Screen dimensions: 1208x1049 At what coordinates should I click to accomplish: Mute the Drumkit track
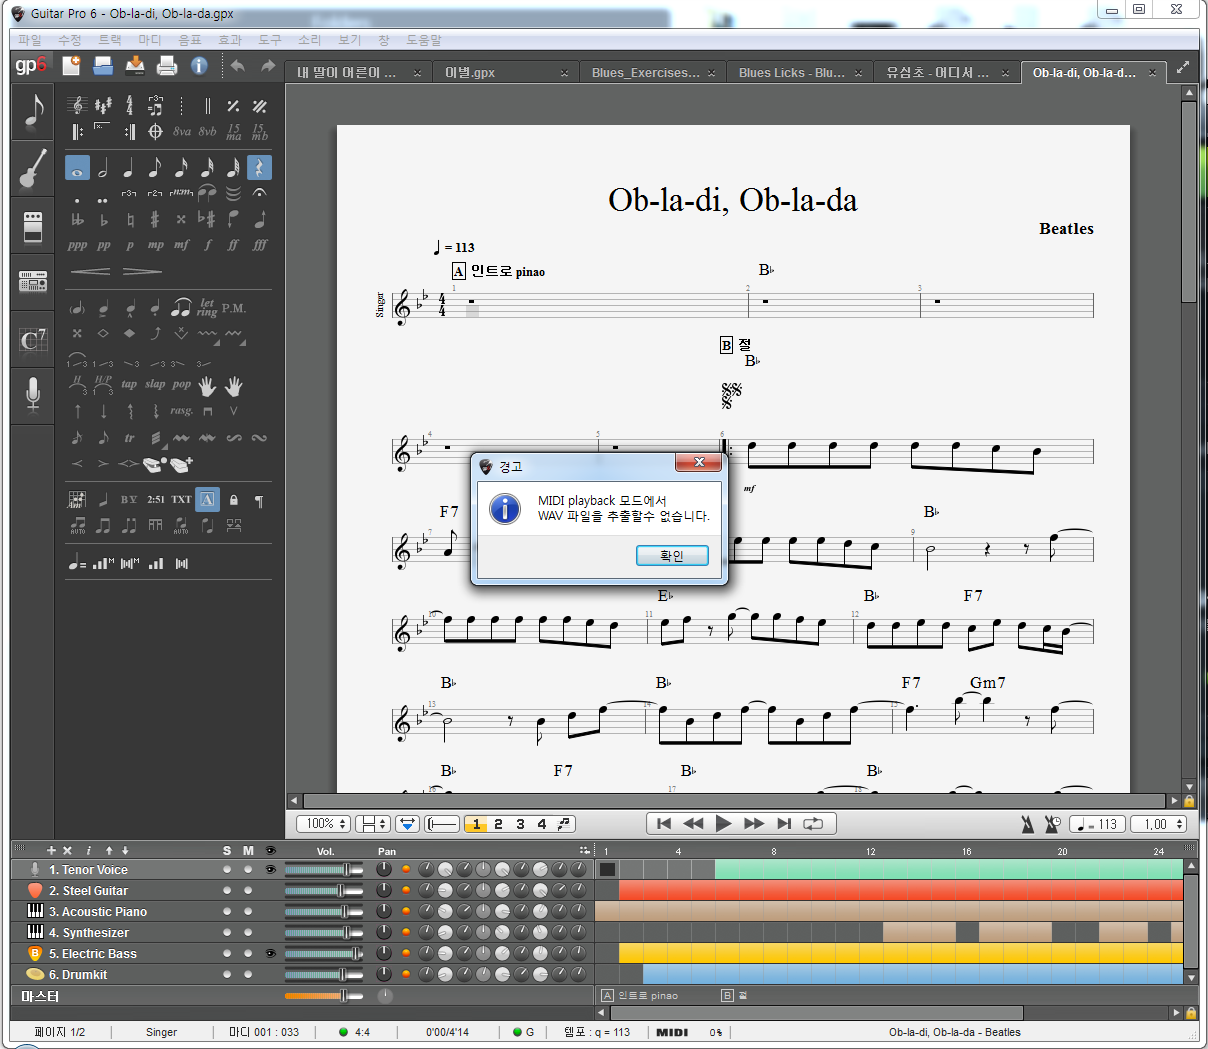[x=248, y=975]
